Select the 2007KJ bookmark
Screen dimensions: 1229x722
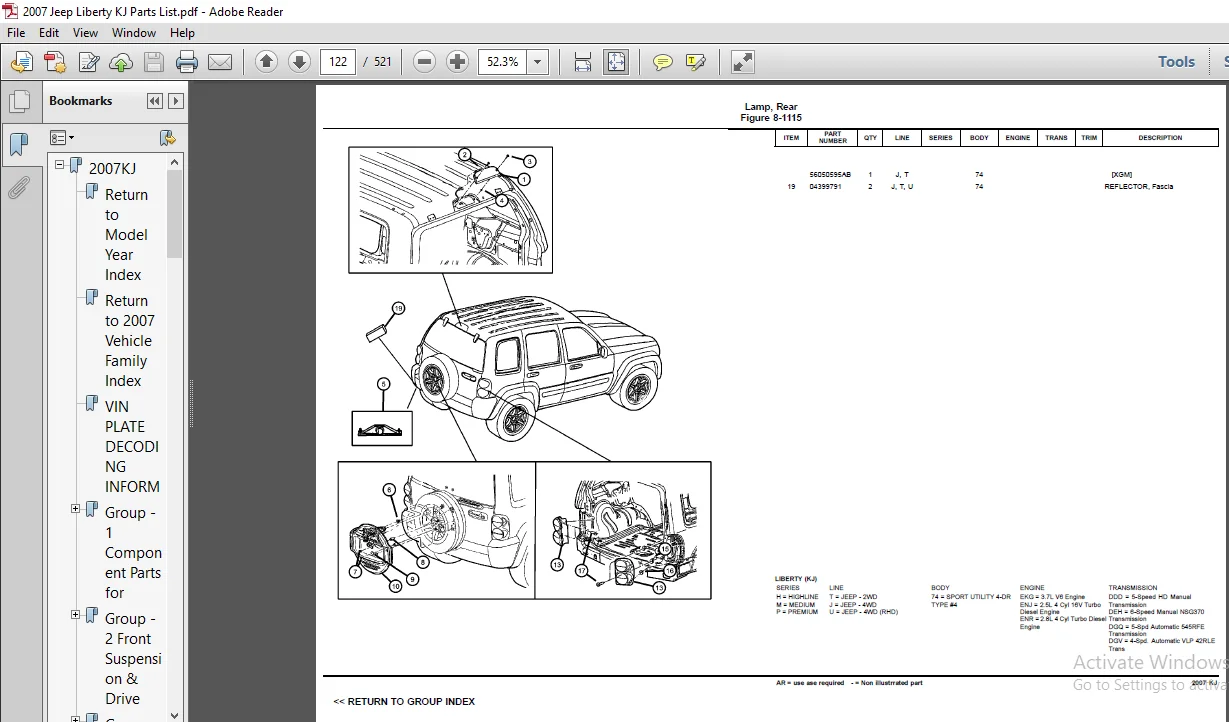[x=111, y=168]
